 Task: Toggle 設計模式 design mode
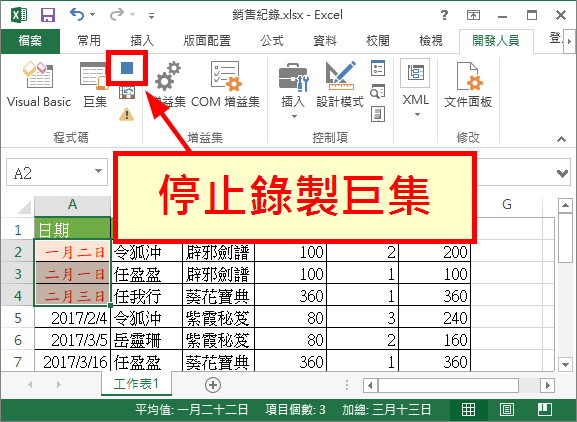click(340, 85)
